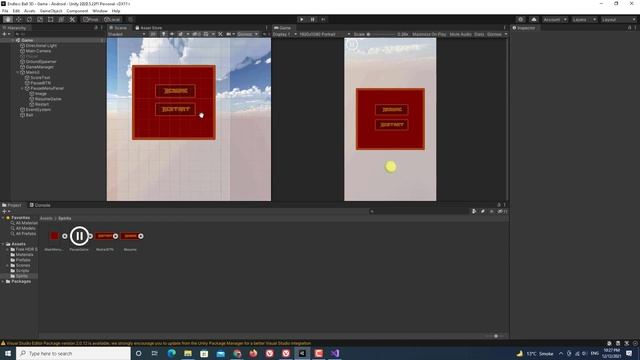Toggle Local/Global handle rotation
This screenshot has width=640, height=360.
coord(111,20)
